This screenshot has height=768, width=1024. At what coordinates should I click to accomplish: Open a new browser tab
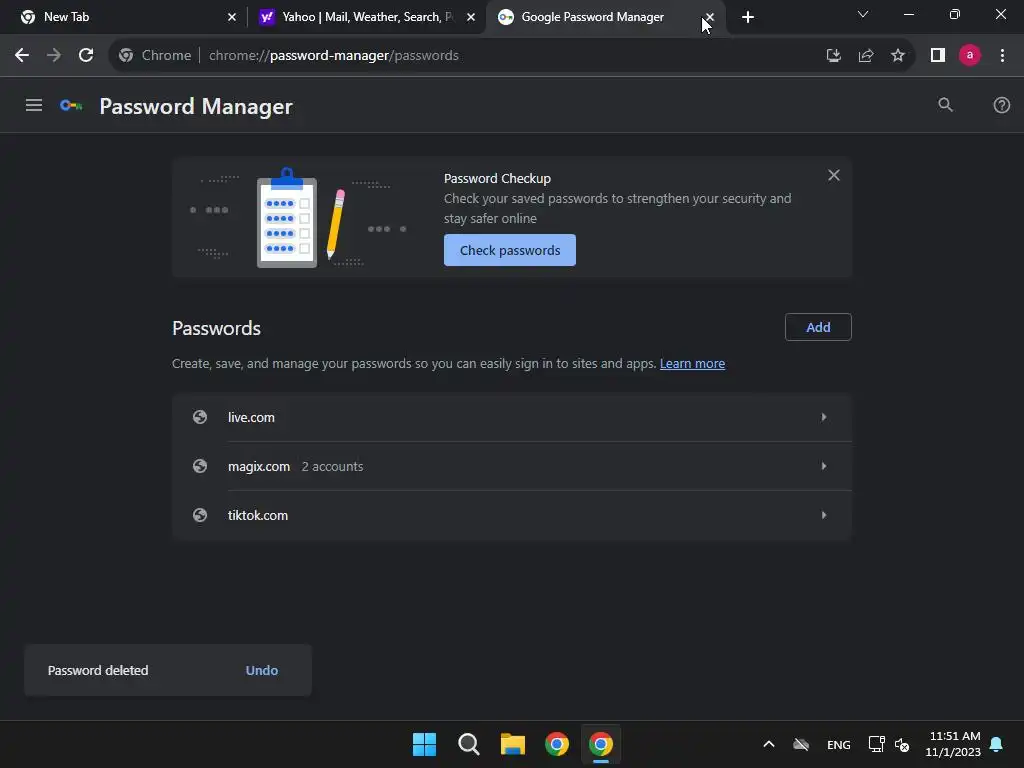(748, 17)
